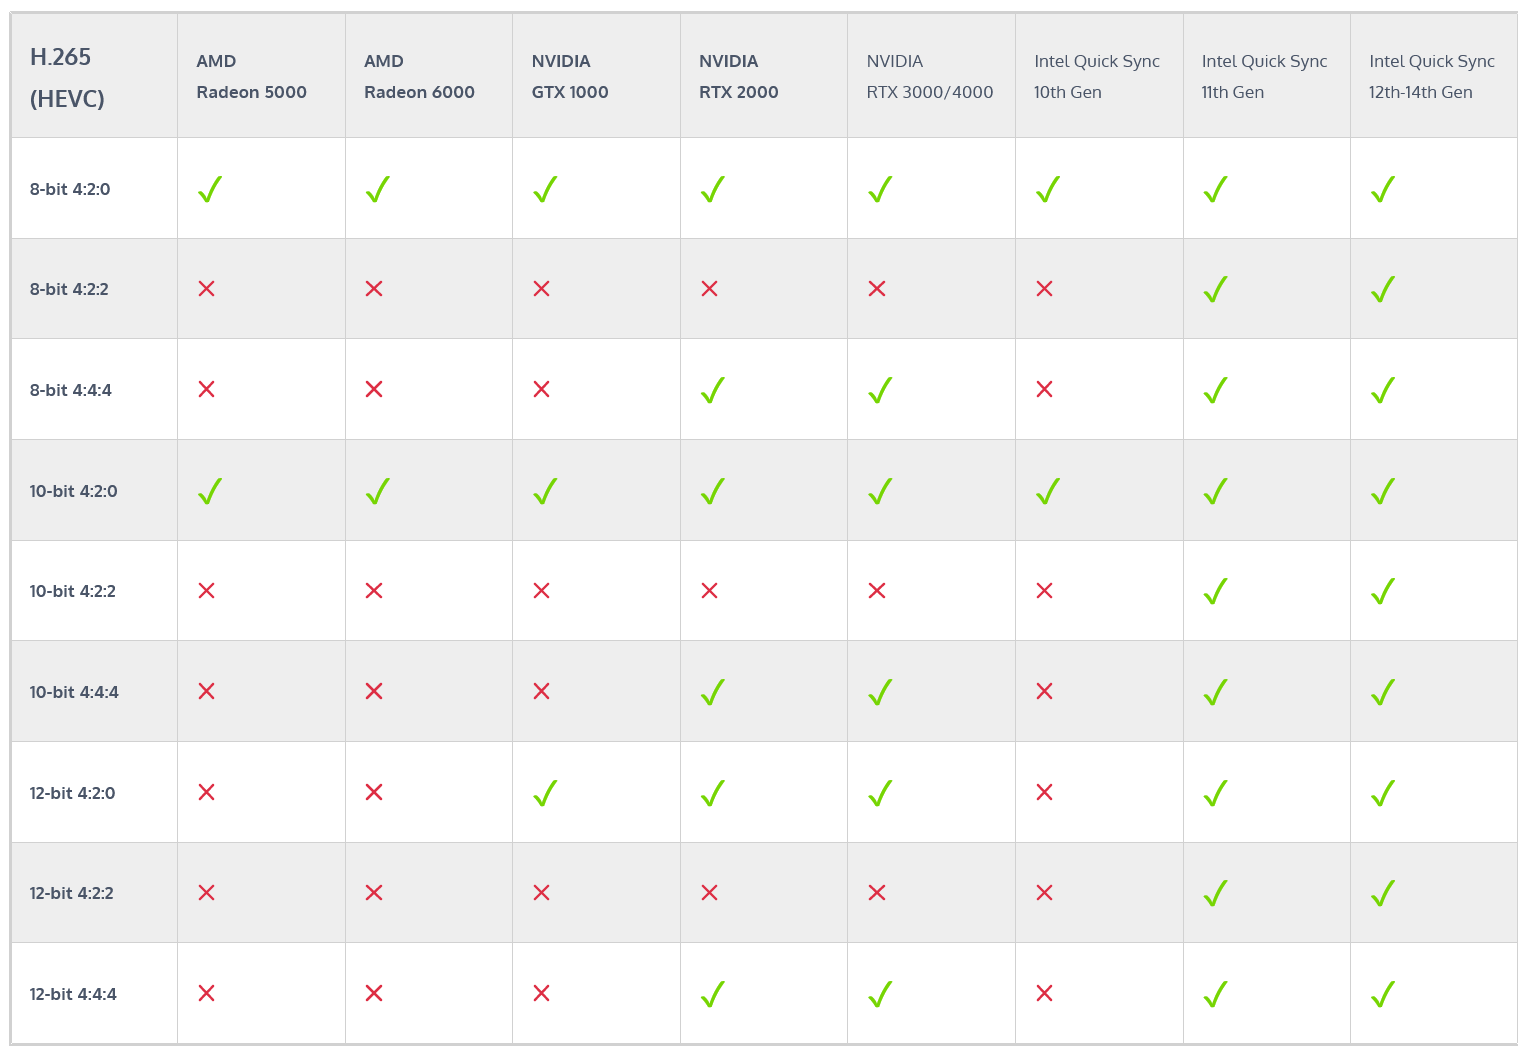Click the red X for 12-bit 4:2:2 NVIDIA RTX 3000/4000
Image resolution: width=1518 pixels, height=1054 pixels.
coord(877,893)
